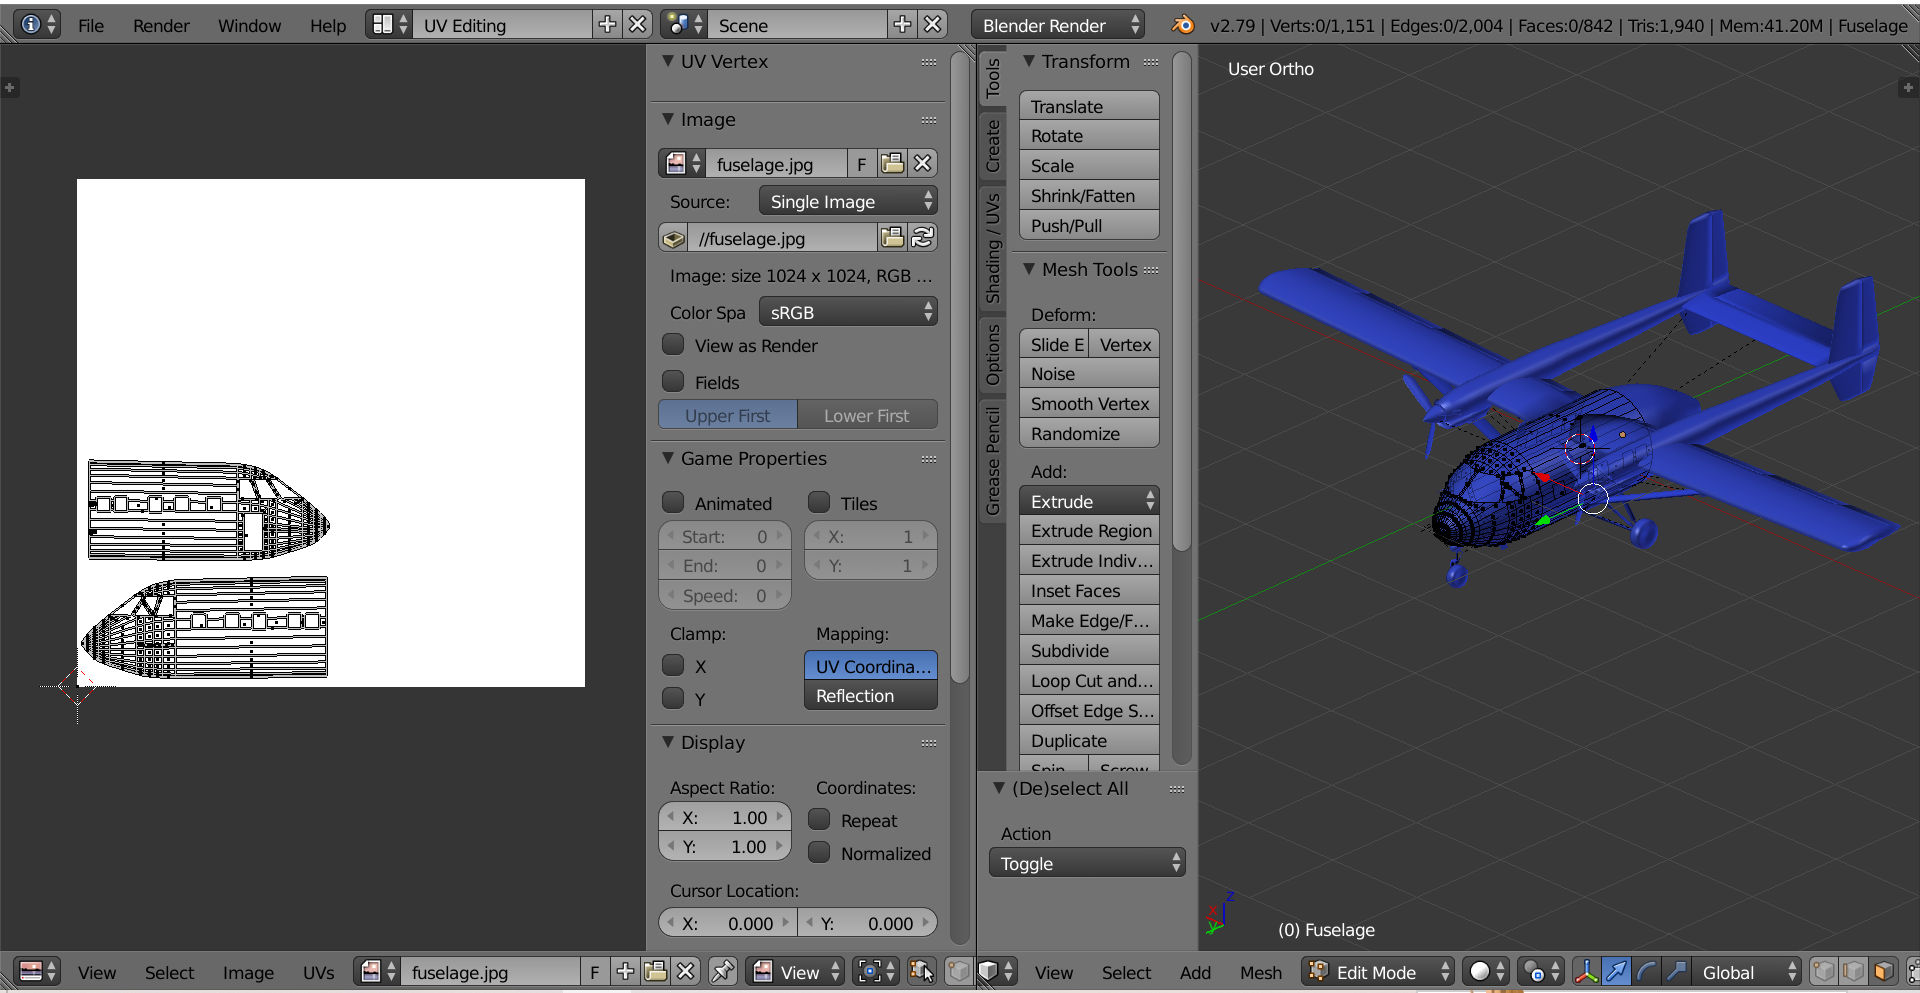Select the scale manipulator icon
Viewport: 1920px width, 993px height.
[1677, 972]
